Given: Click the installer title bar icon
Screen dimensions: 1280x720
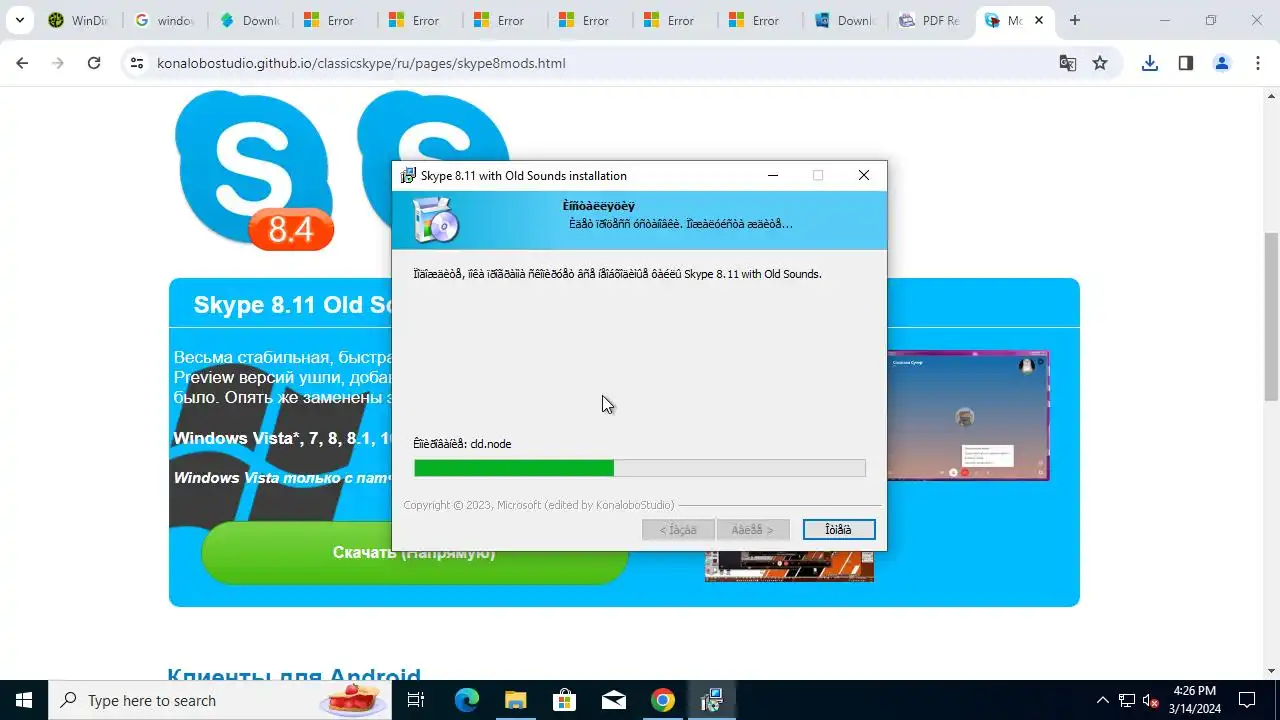Looking at the screenshot, I should point(408,175).
